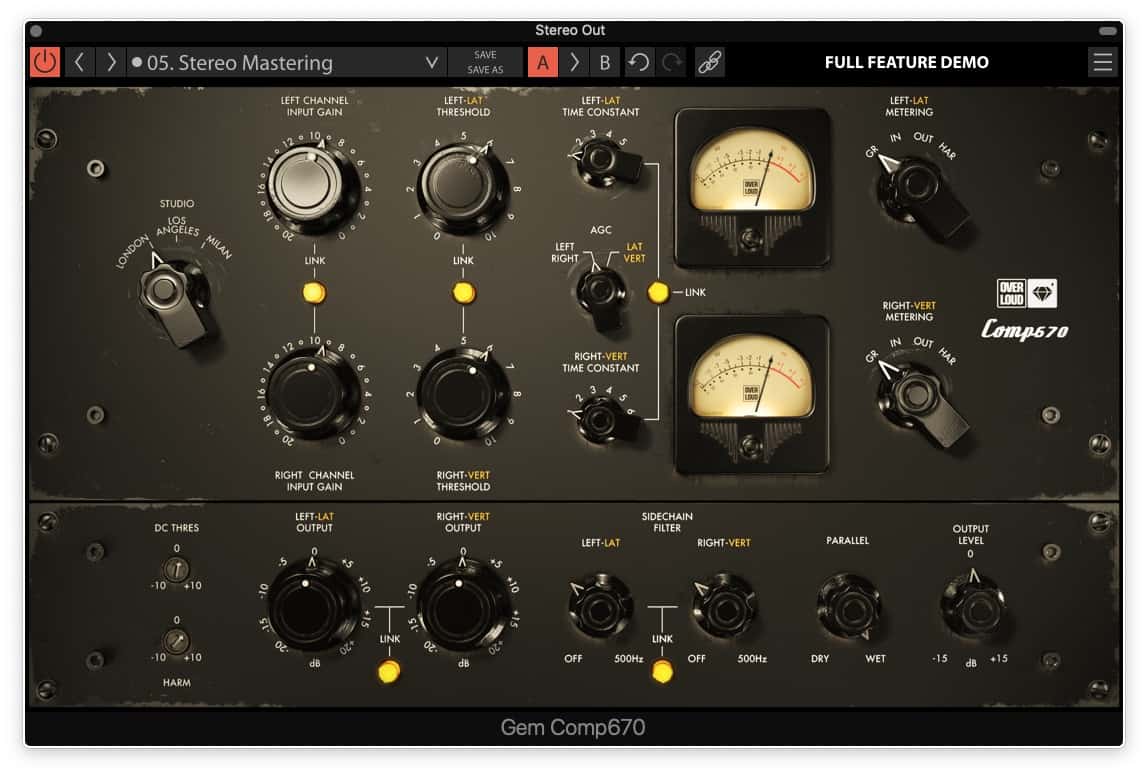Go to the previous preset
The height and width of the screenshot is (775, 1148).
[x=80, y=62]
